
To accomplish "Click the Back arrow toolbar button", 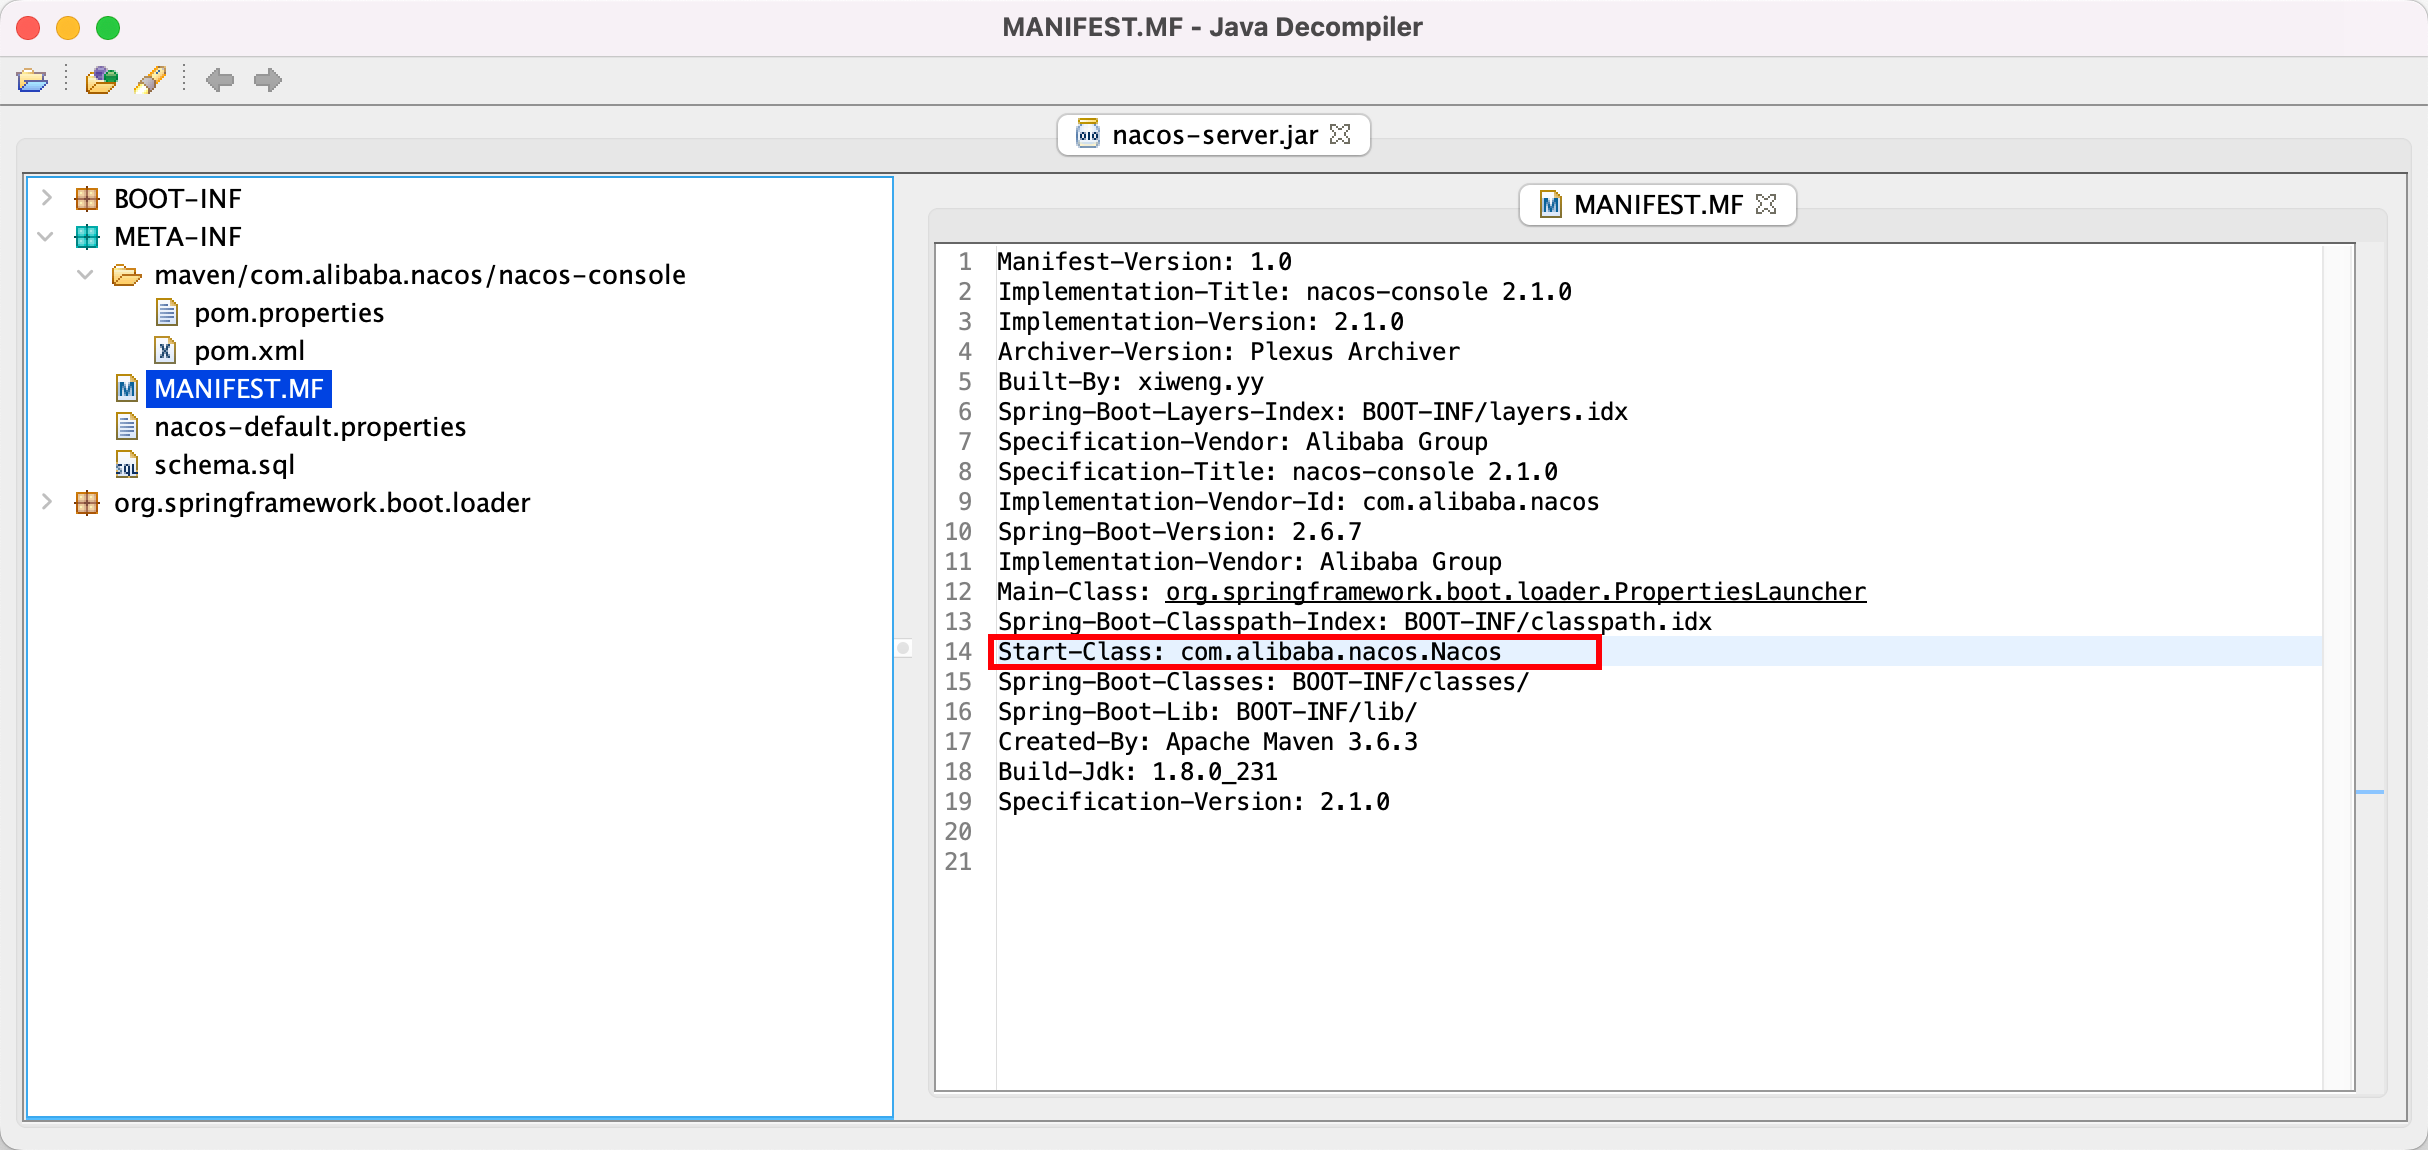I will [220, 80].
